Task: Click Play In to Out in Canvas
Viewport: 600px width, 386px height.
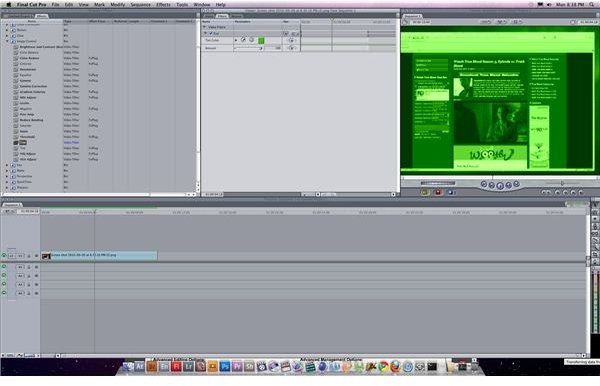Action: [x=492, y=185]
